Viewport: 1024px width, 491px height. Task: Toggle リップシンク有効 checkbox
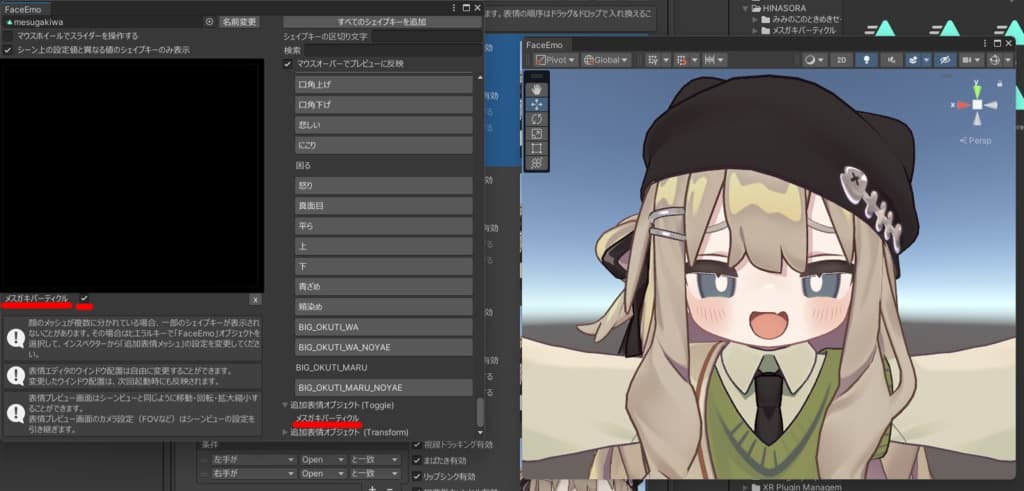point(417,476)
